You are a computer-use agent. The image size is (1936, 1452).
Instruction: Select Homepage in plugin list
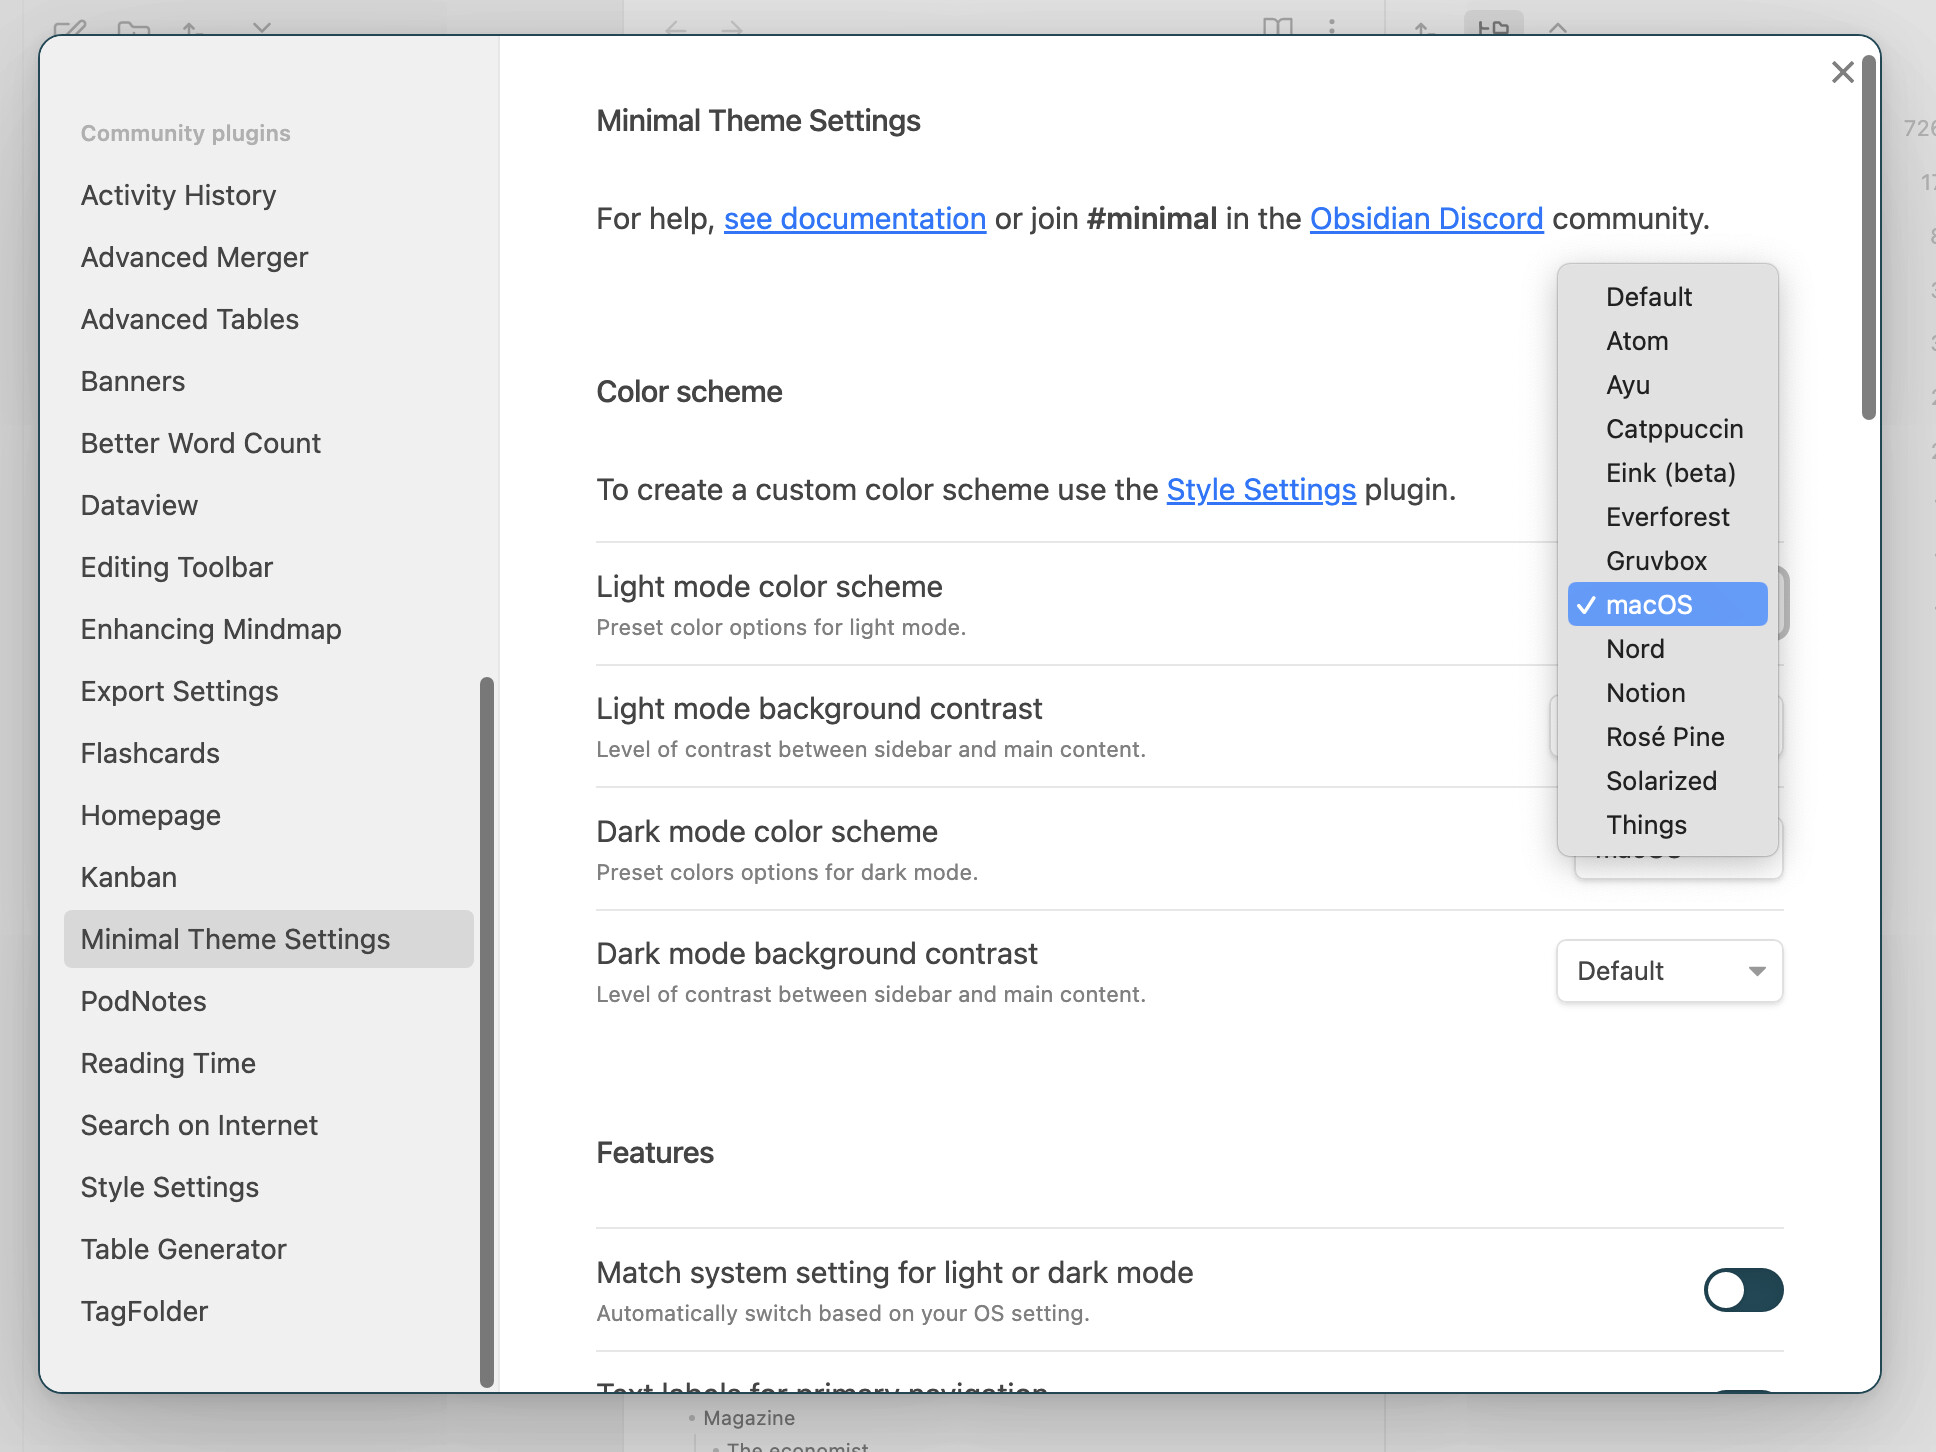268,815
